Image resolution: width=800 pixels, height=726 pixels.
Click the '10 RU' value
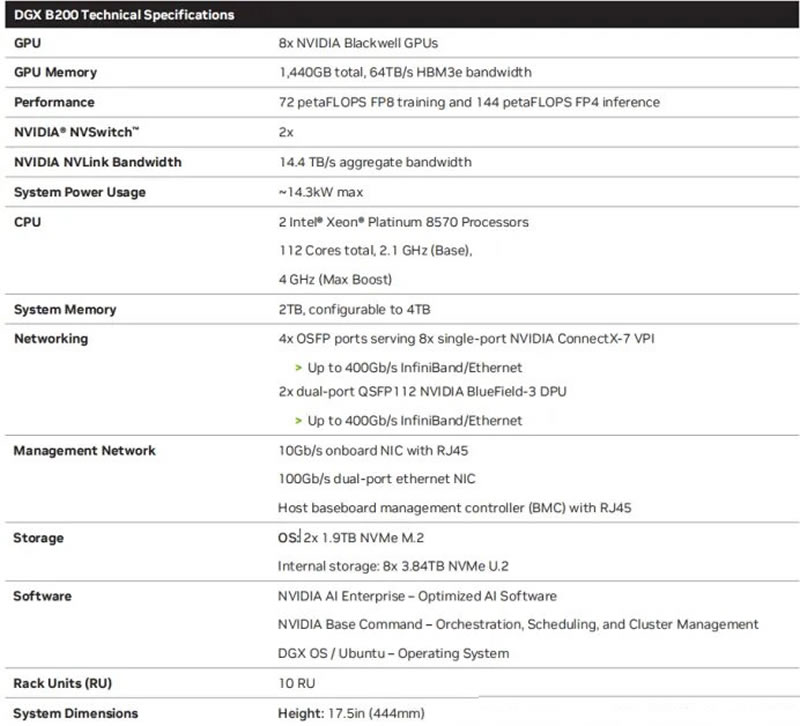click(x=297, y=684)
